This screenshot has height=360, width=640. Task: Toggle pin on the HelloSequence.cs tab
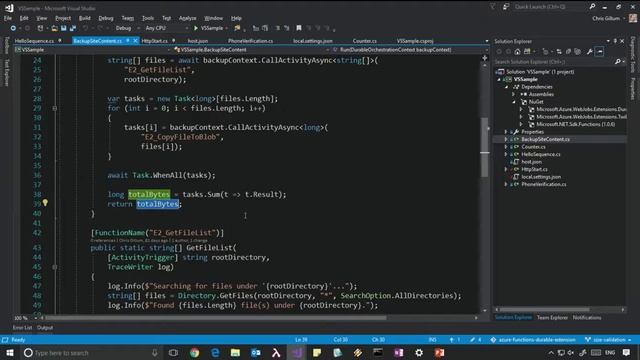click(60, 40)
